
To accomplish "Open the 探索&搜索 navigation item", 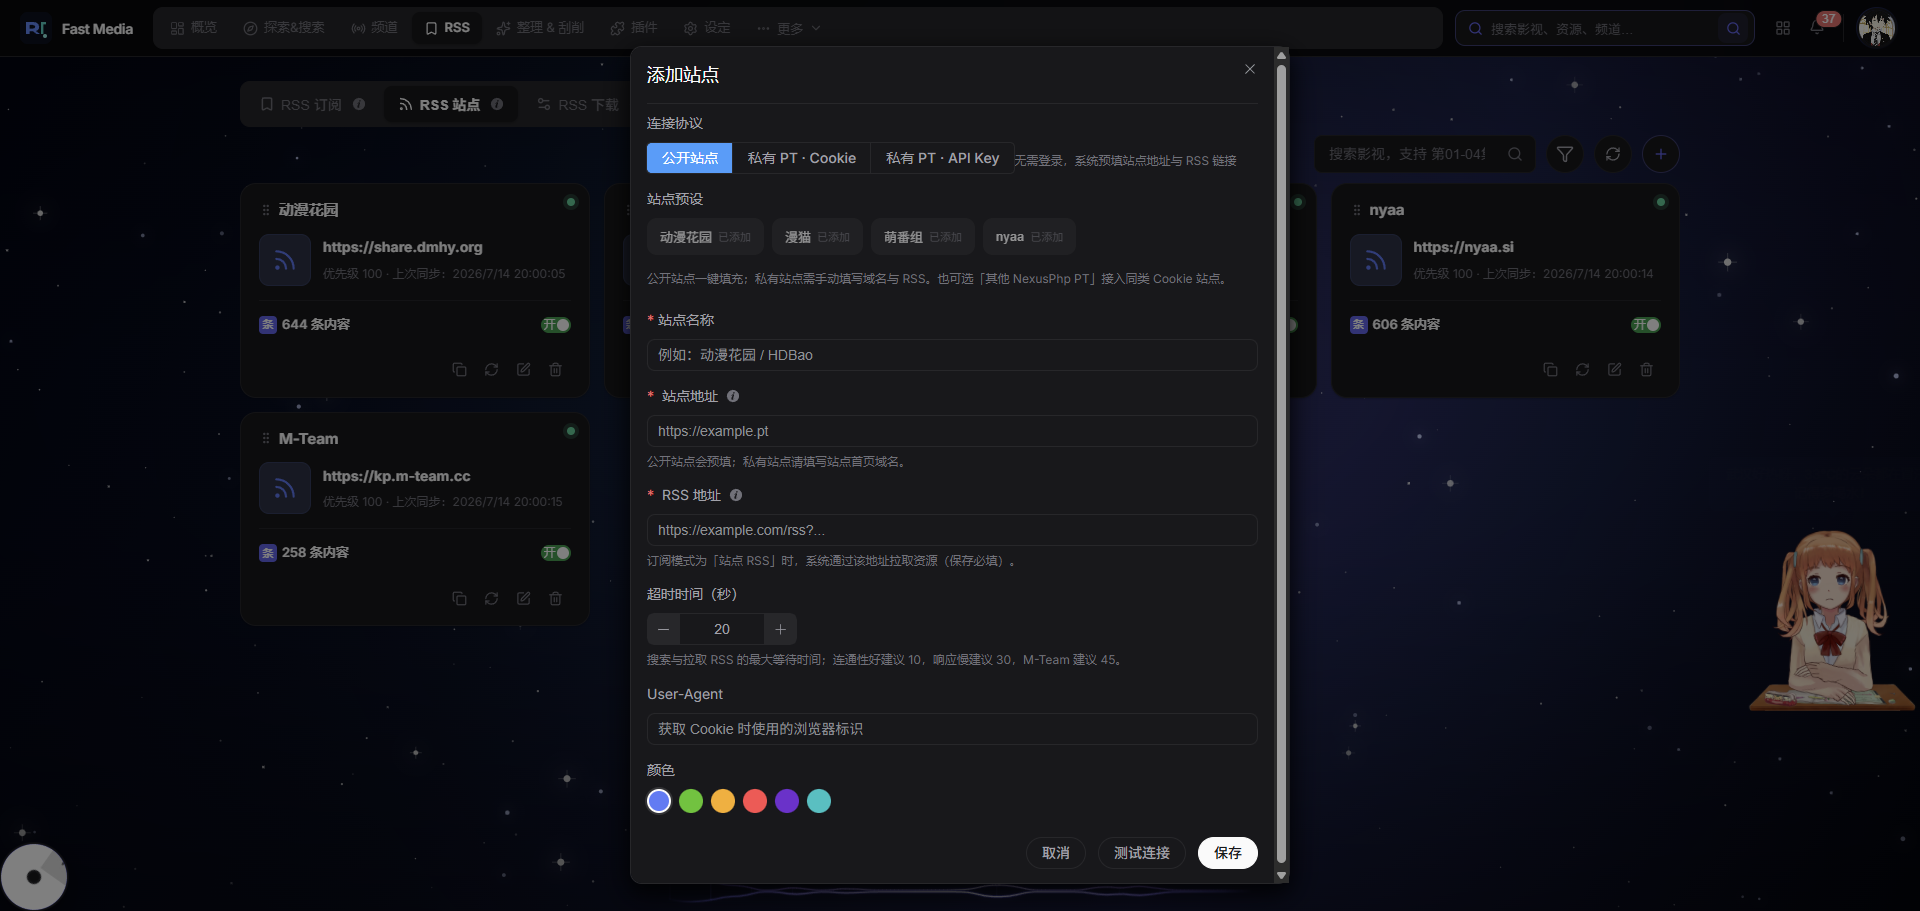I will (x=284, y=28).
